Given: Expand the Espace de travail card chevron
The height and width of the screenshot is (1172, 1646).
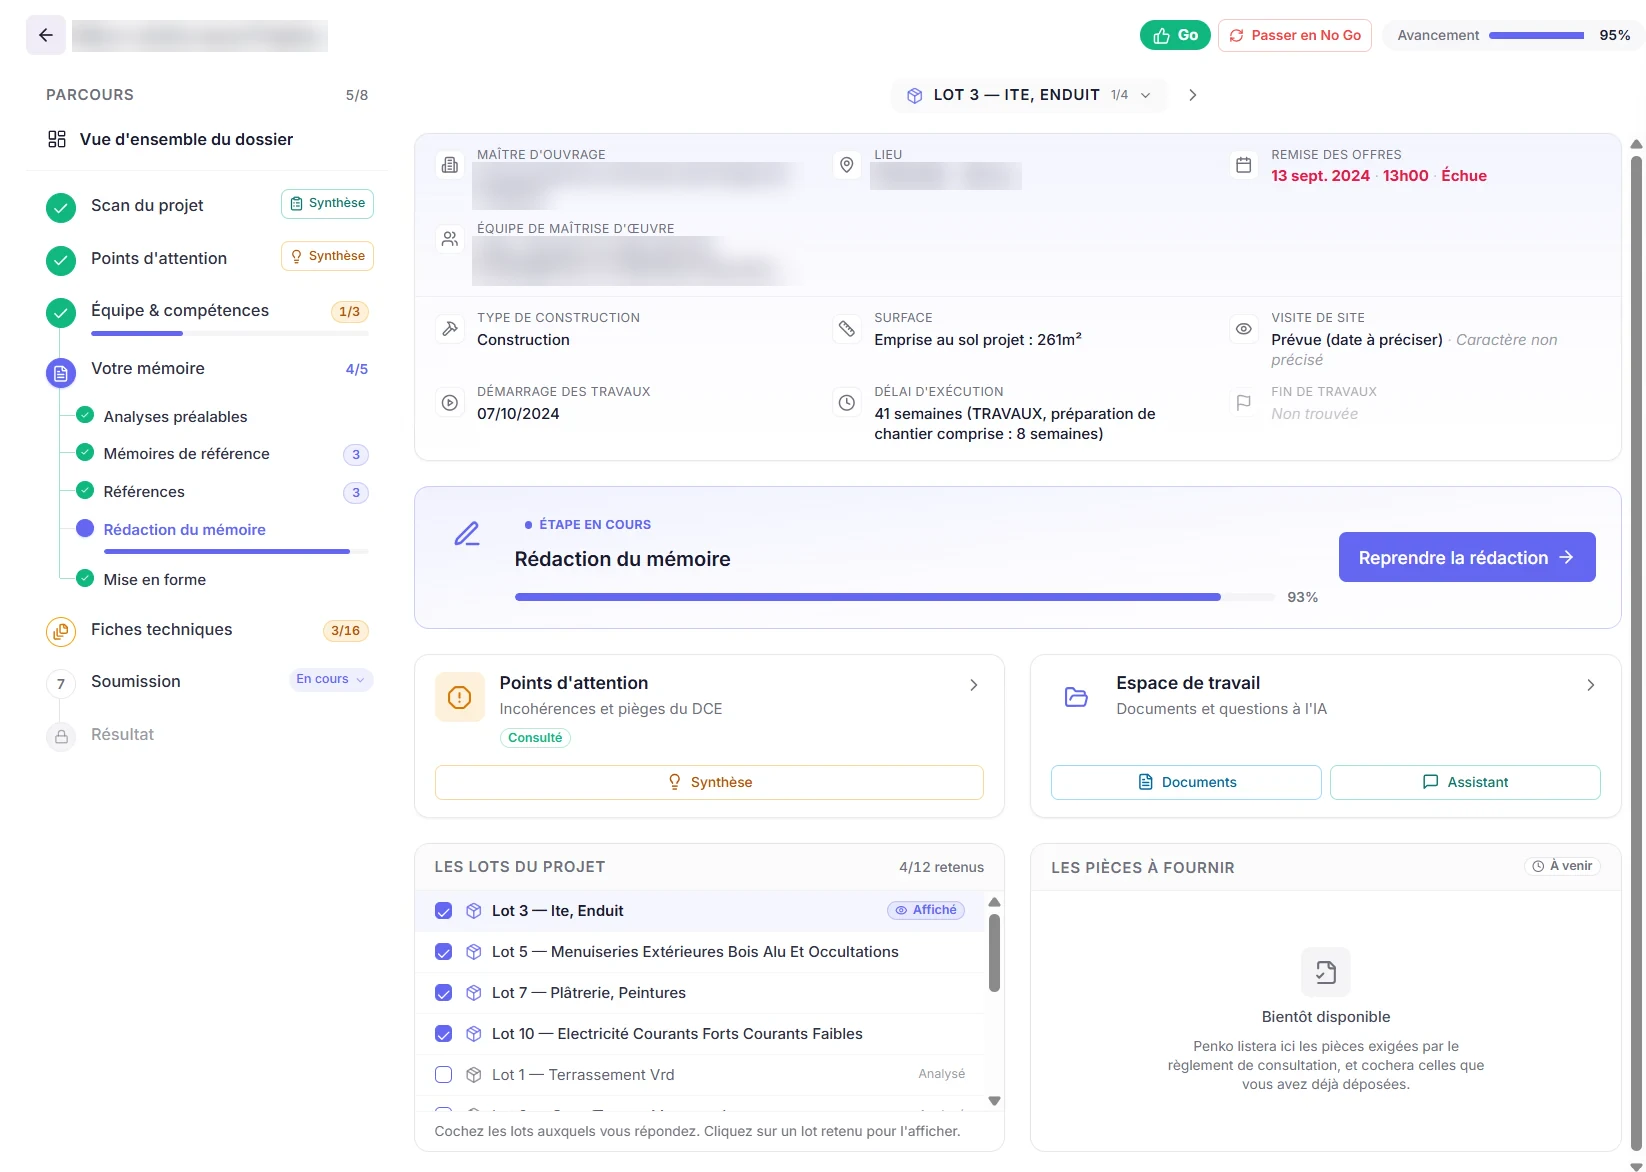Looking at the screenshot, I should click(x=1590, y=685).
